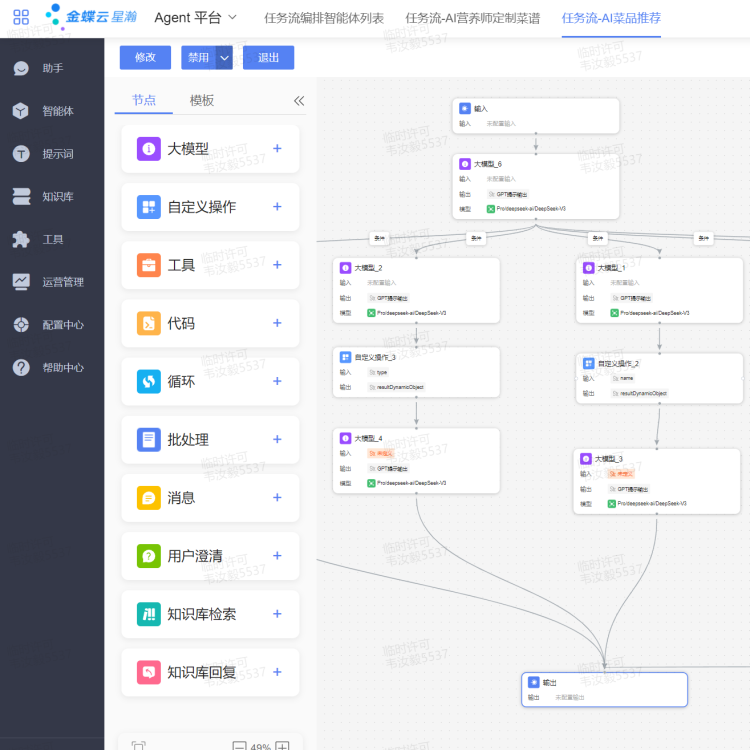Viewport: 750px width, 750px height.
Task: Click the pink 知识库回复 icon
Action: tap(149, 672)
